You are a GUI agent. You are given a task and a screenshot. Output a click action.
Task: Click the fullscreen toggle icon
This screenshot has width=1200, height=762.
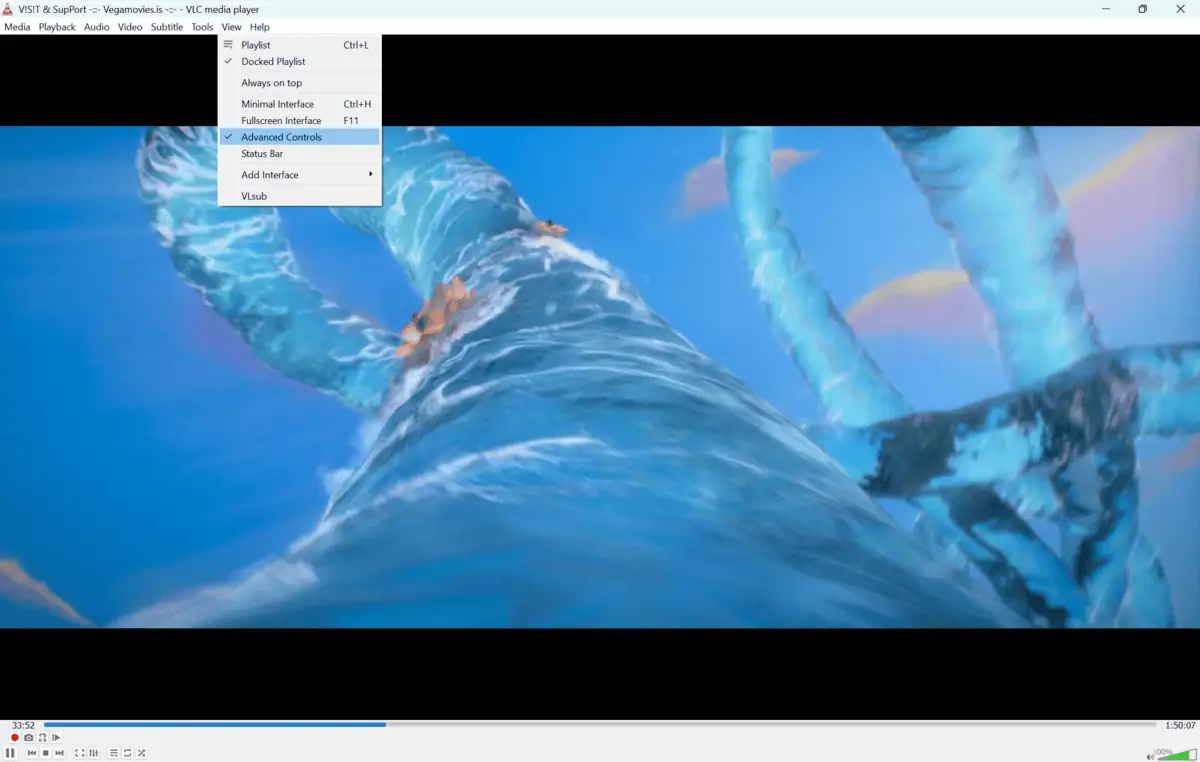coord(79,753)
